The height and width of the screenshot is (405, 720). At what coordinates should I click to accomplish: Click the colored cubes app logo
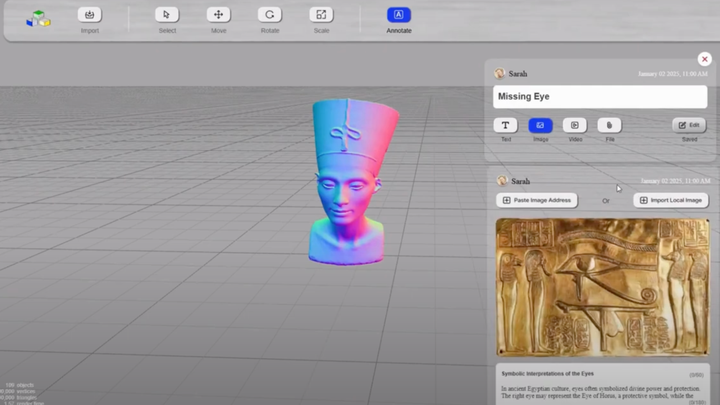38,18
